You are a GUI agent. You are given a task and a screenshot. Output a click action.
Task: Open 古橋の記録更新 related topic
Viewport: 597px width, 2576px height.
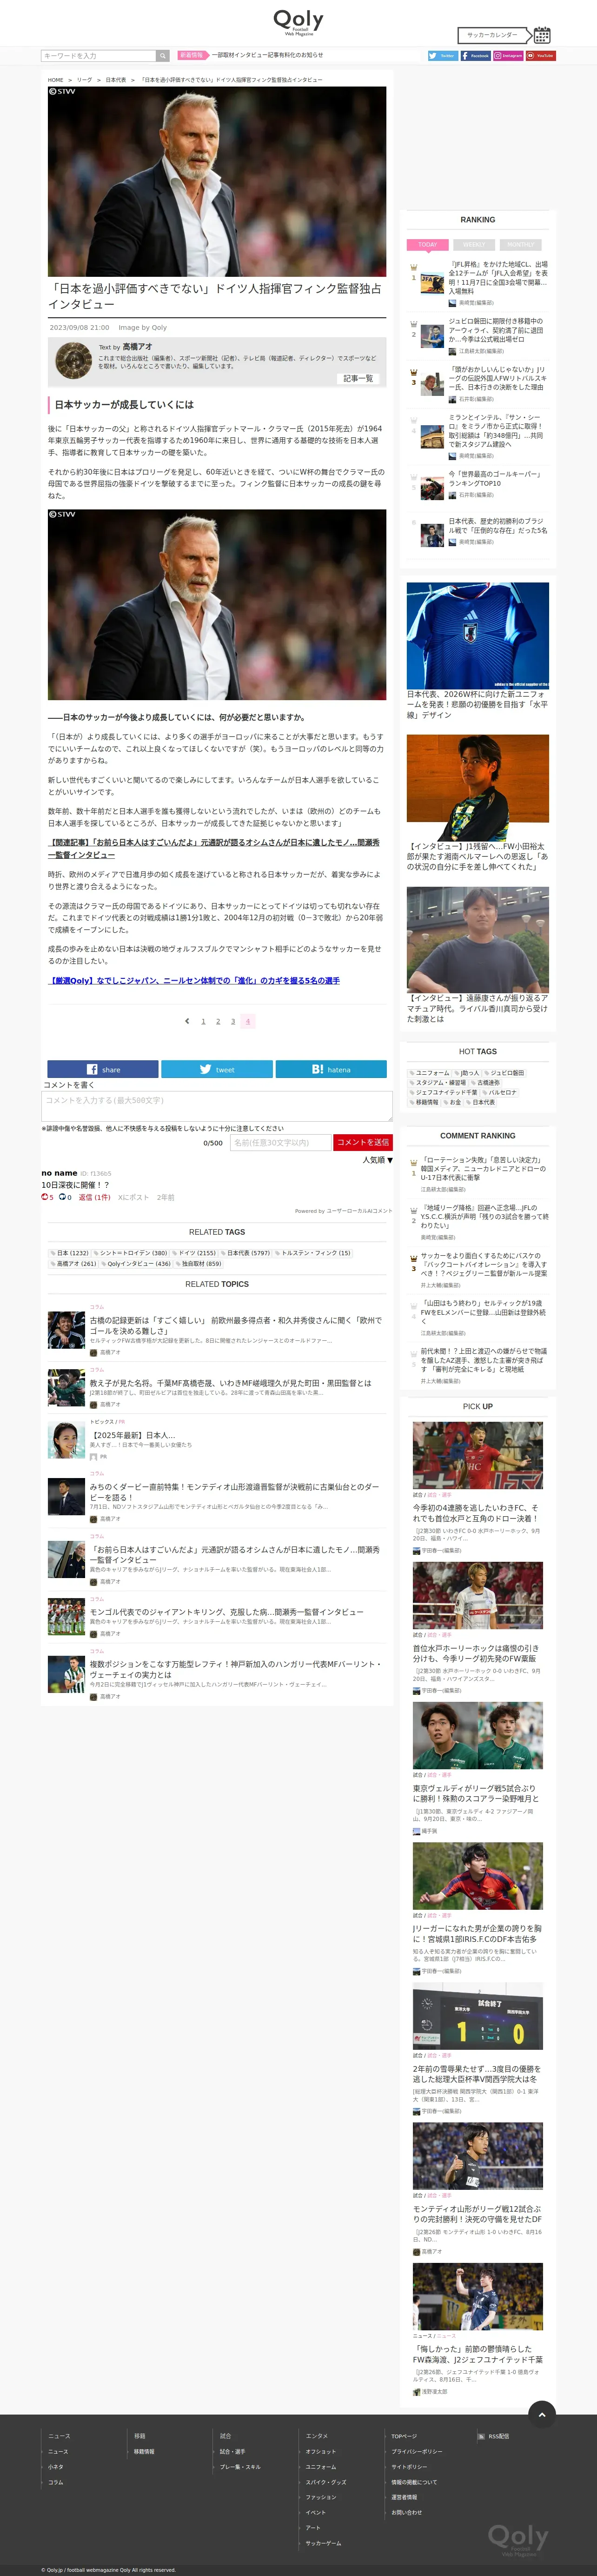pyautogui.click(x=236, y=1325)
